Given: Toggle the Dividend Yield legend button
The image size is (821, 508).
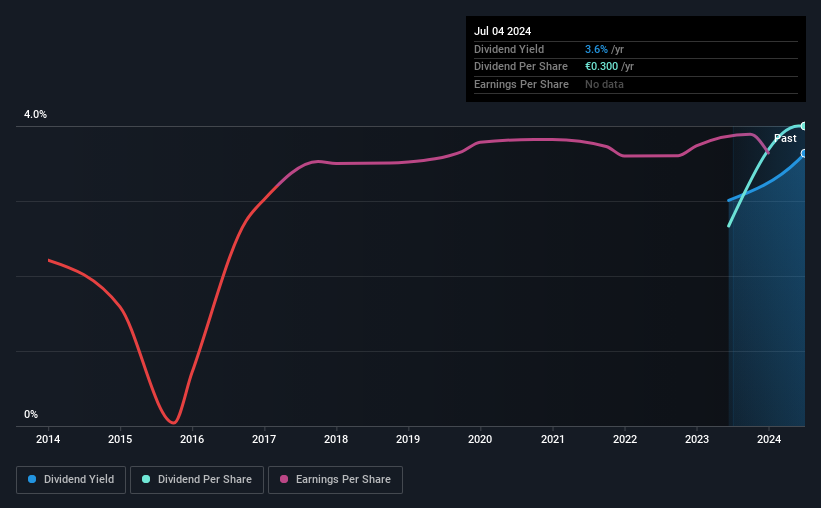Looking at the screenshot, I should [x=71, y=480].
